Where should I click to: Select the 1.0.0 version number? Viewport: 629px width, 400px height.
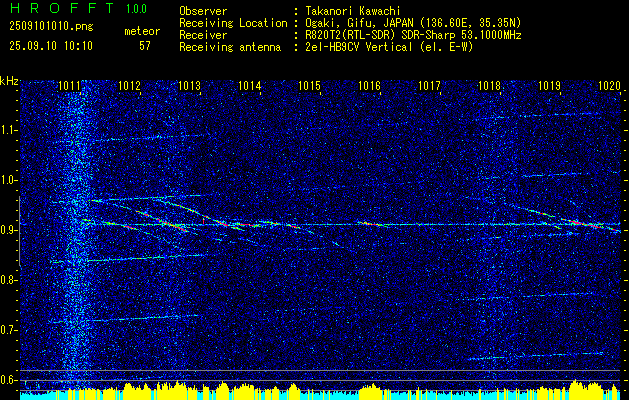click(x=136, y=9)
